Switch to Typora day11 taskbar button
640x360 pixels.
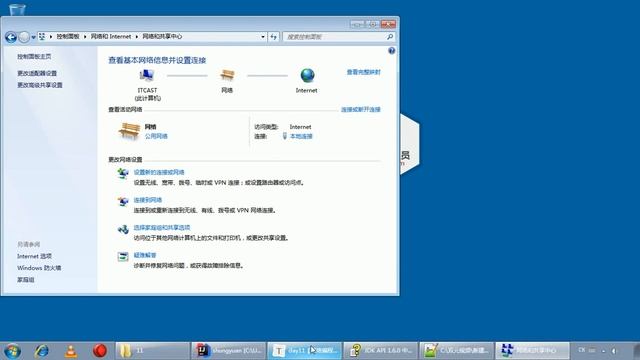click(x=304, y=351)
